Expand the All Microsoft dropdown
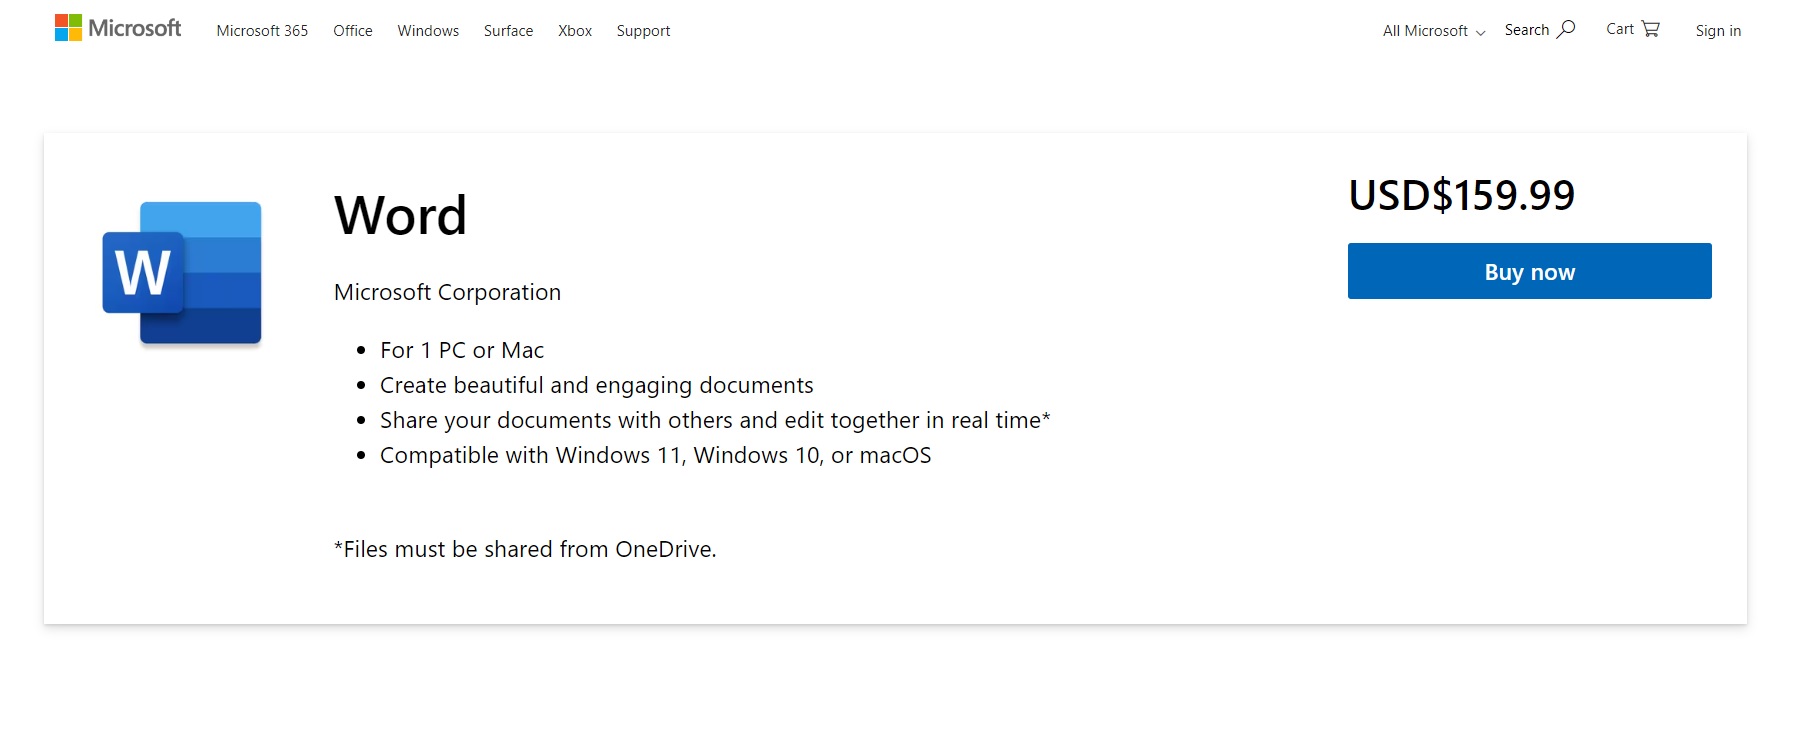1793x729 pixels. pyautogui.click(x=1433, y=31)
